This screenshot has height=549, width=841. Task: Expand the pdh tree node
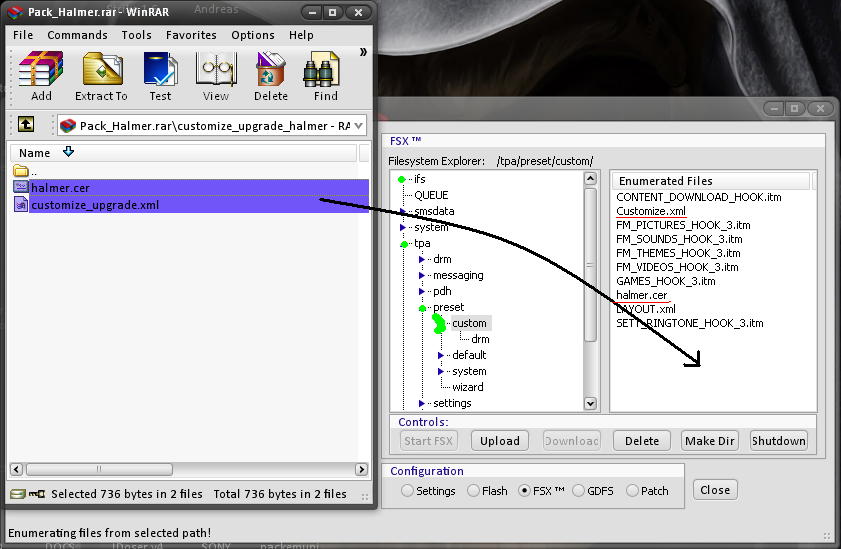coord(422,292)
